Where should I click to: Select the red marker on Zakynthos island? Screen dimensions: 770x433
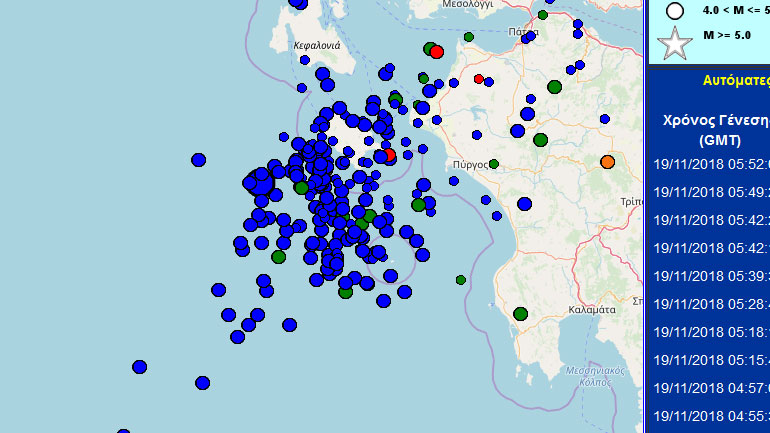389,155
